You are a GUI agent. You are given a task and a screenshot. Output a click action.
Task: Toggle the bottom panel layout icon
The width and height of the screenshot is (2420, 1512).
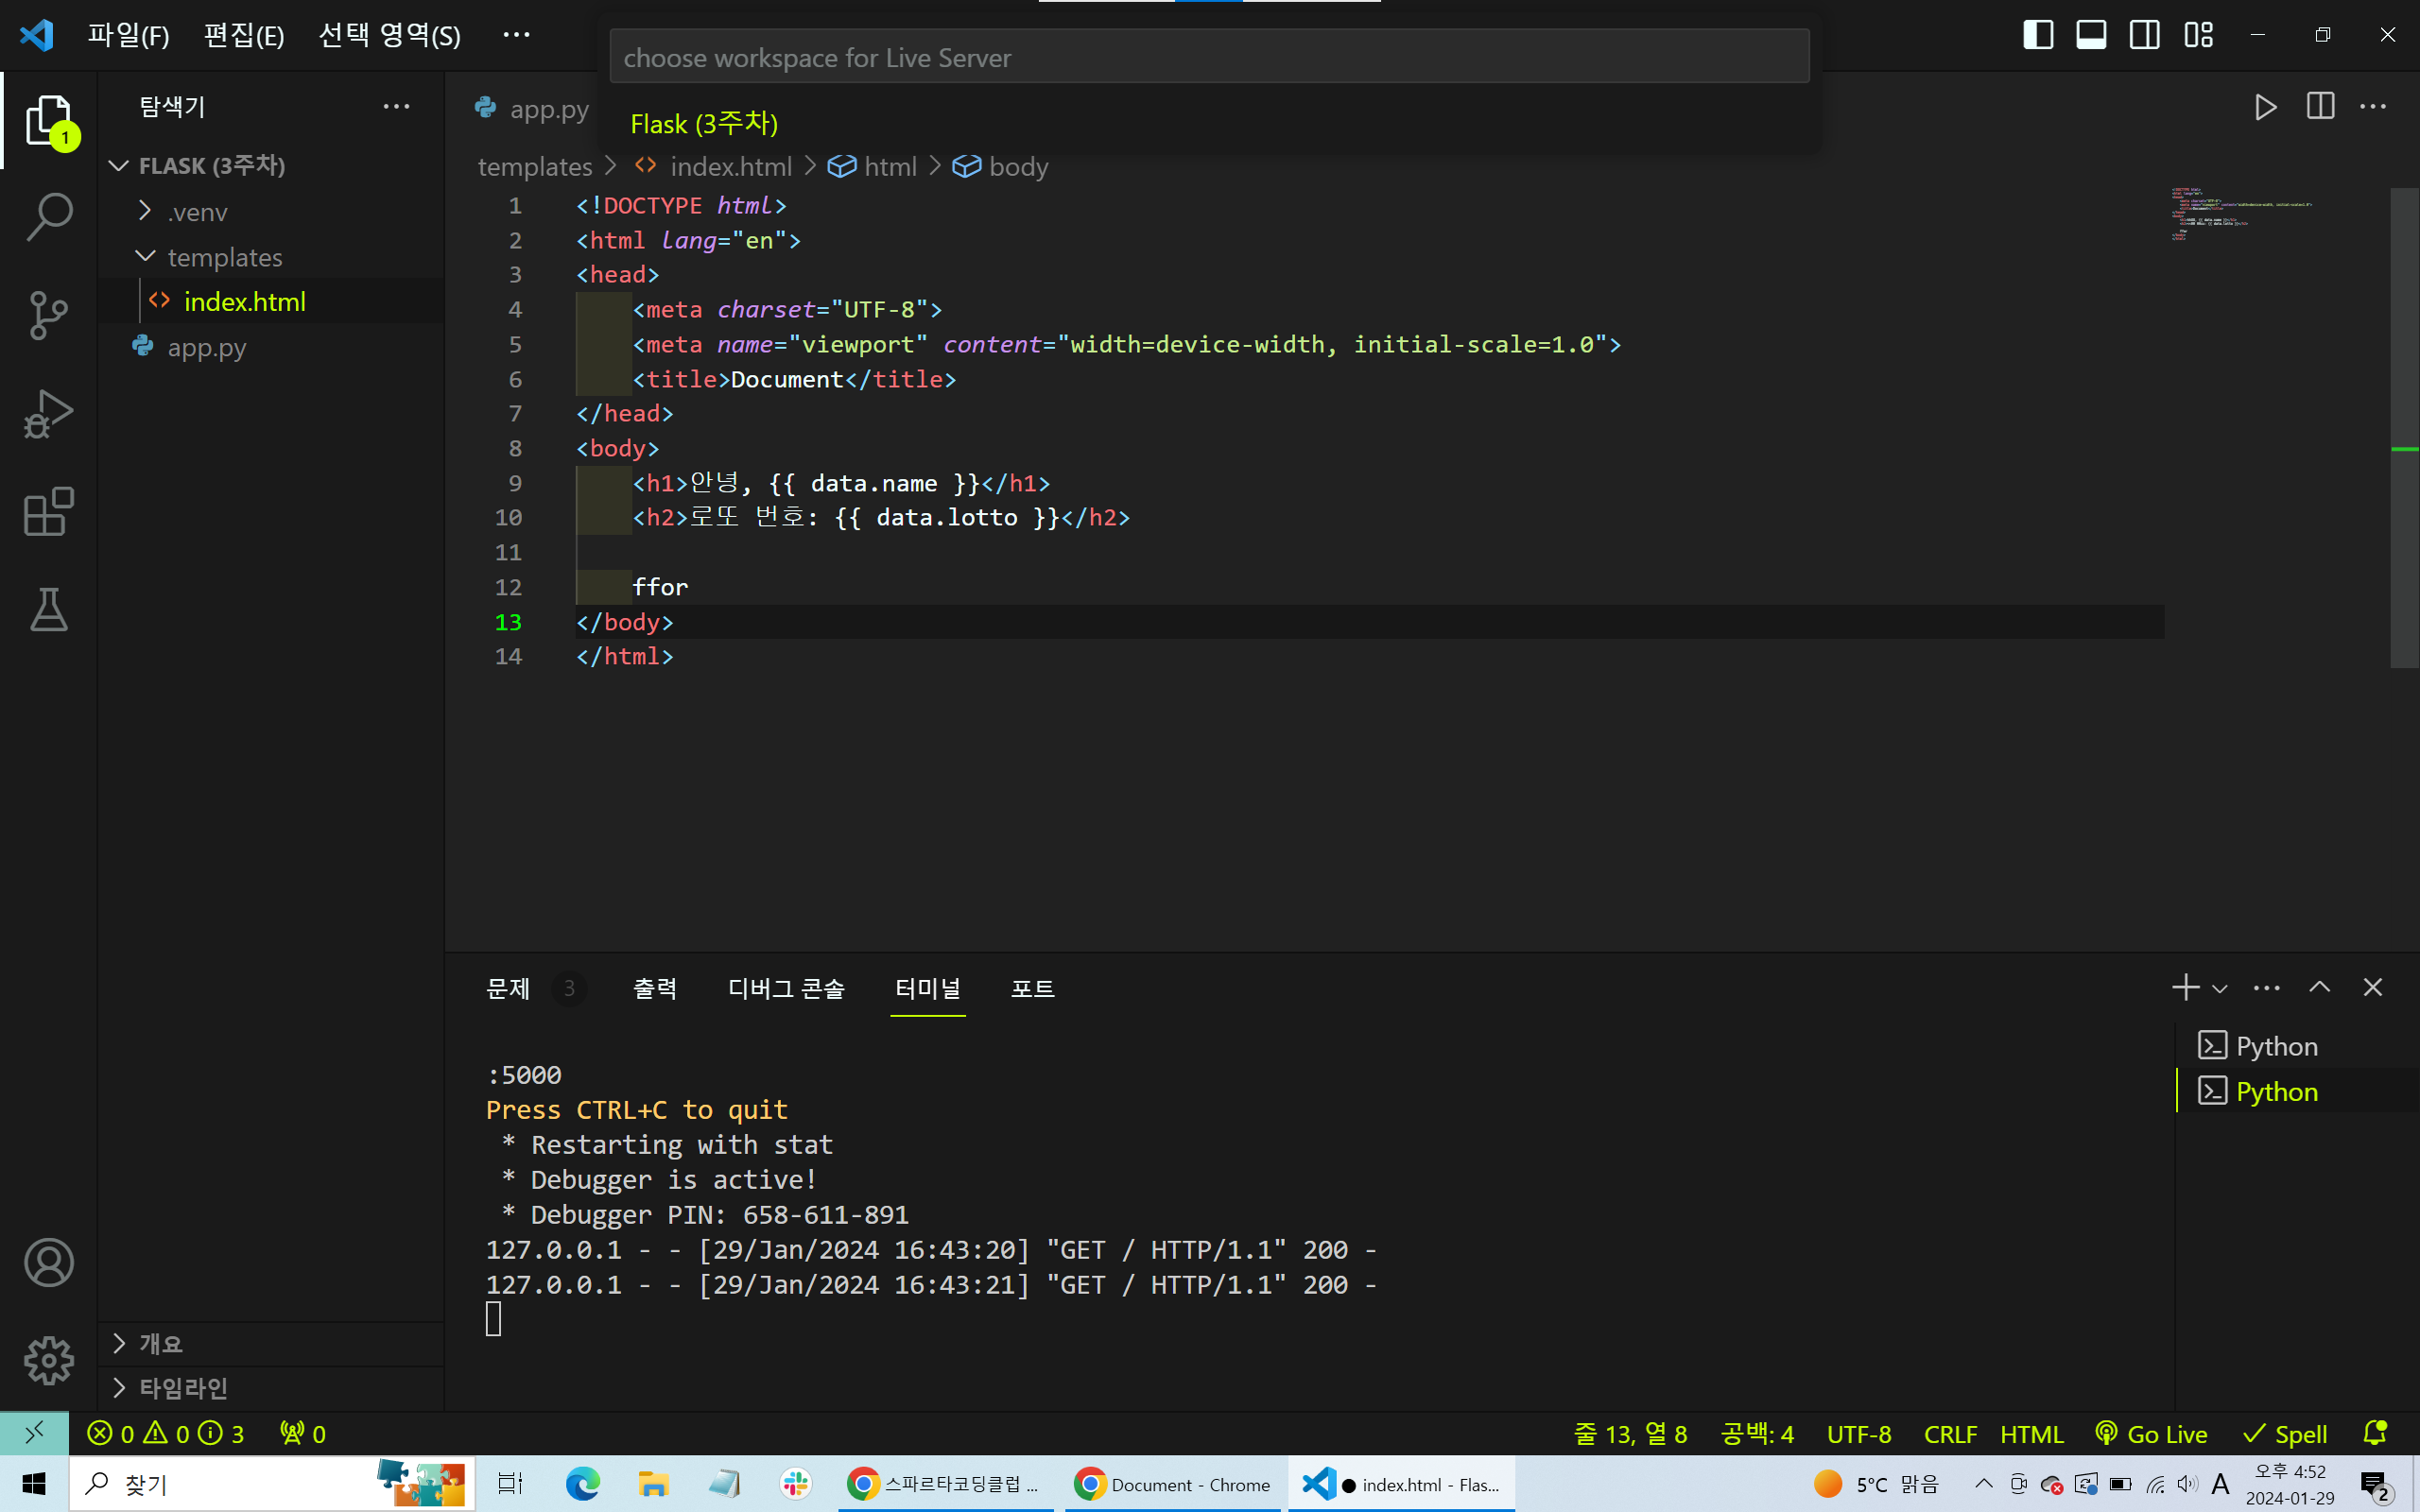click(x=2091, y=35)
